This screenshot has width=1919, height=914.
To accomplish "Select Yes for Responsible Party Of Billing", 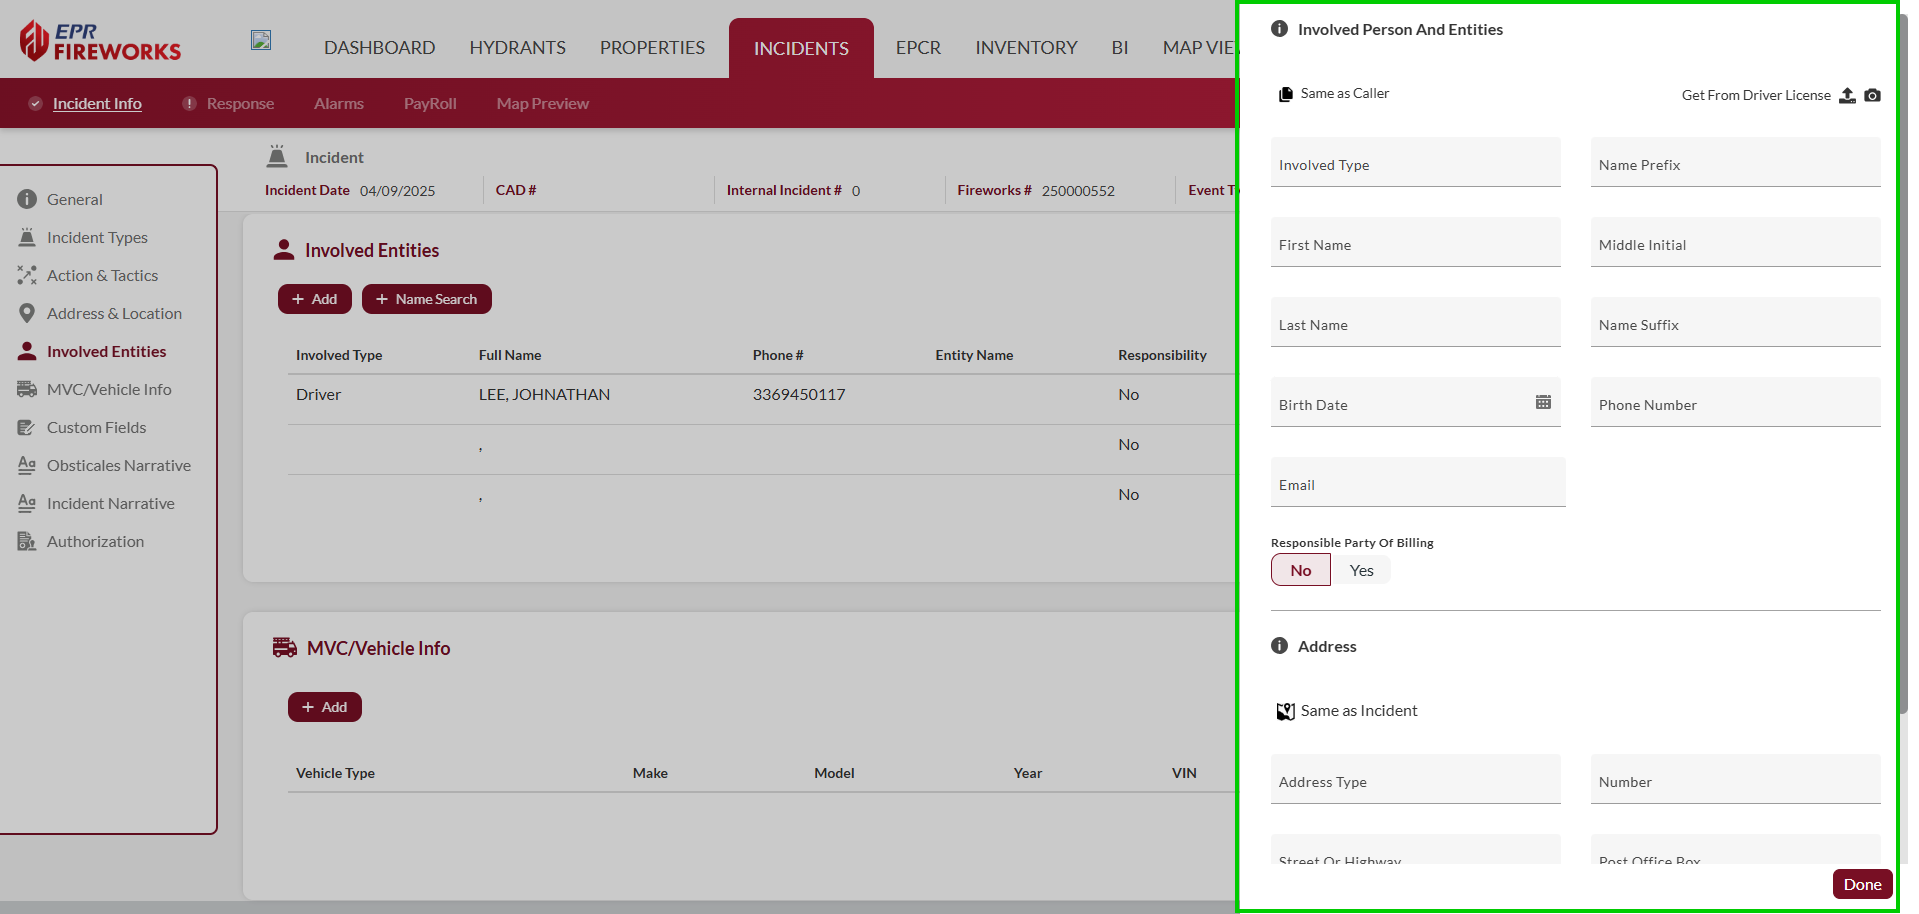I will [x=1361, y=570].
